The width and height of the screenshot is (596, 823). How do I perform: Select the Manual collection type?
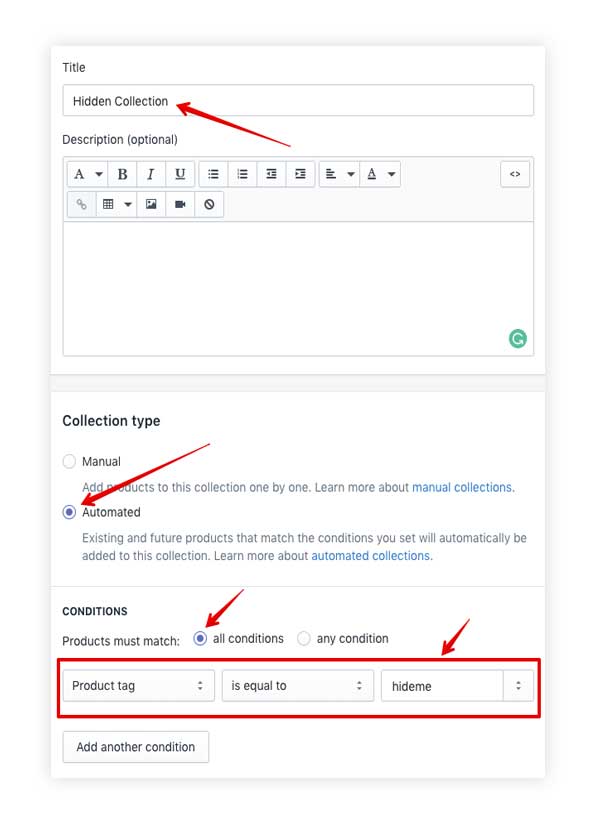coord(69,461)
